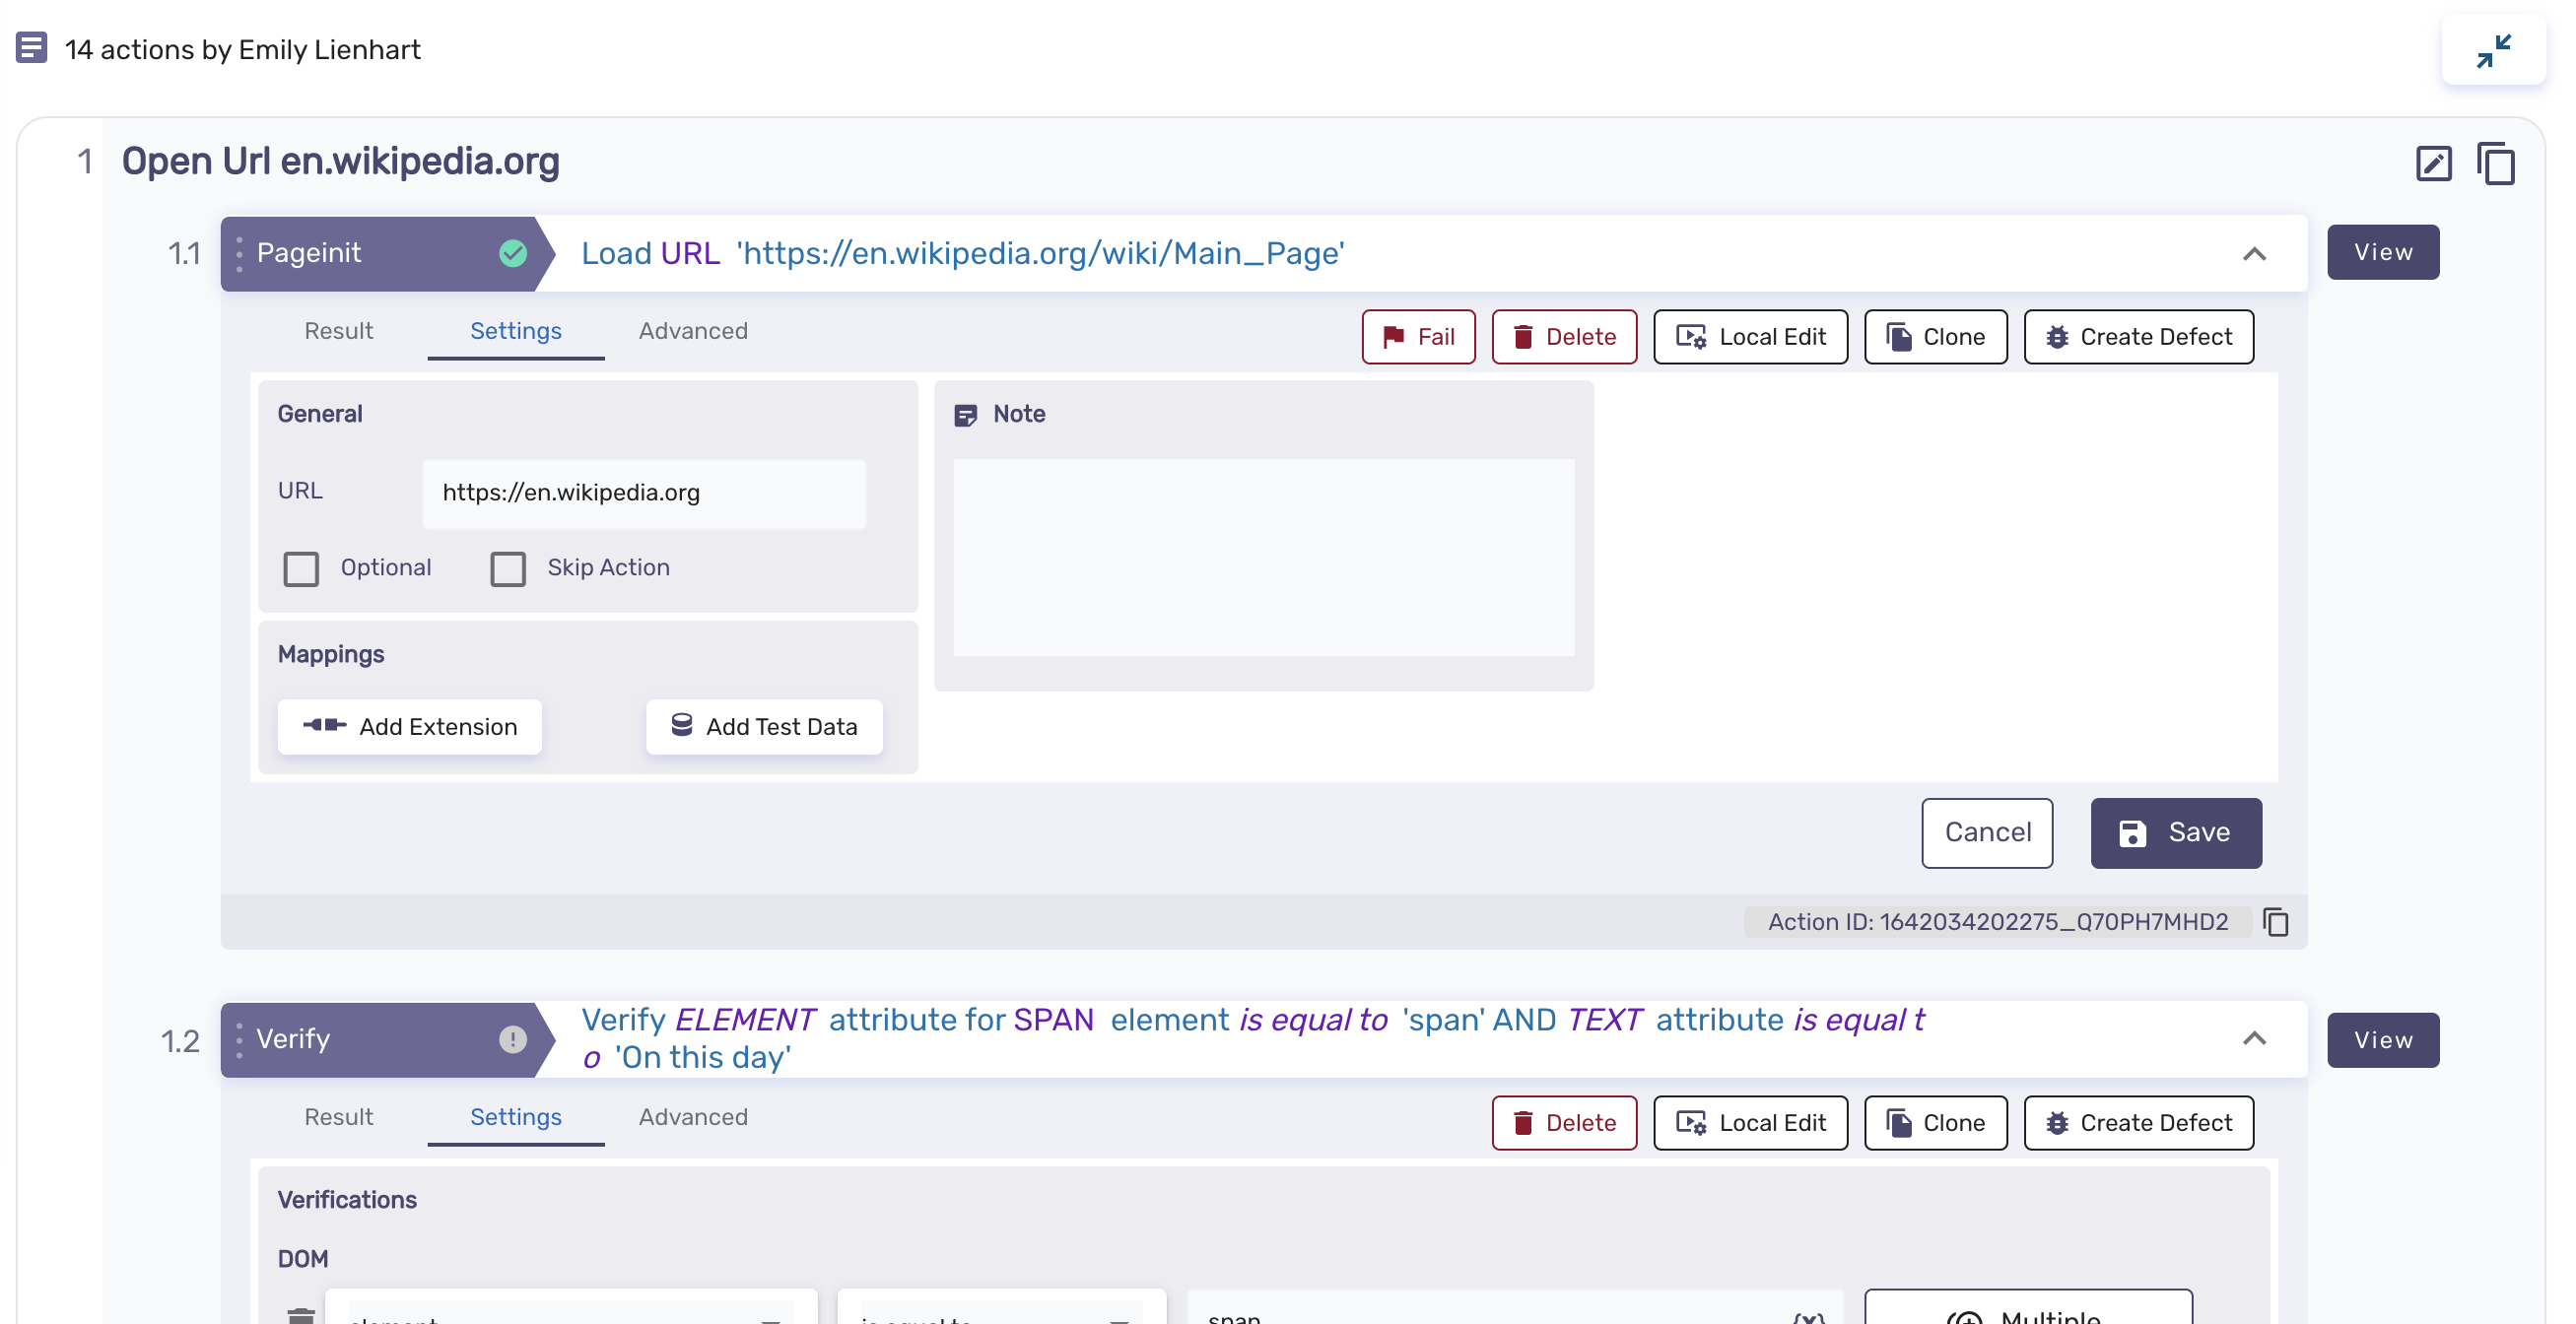Copy step 1 using the duplicate icon
This screenshot has width=2576, height=1324.
click(x=2496, y=163)
